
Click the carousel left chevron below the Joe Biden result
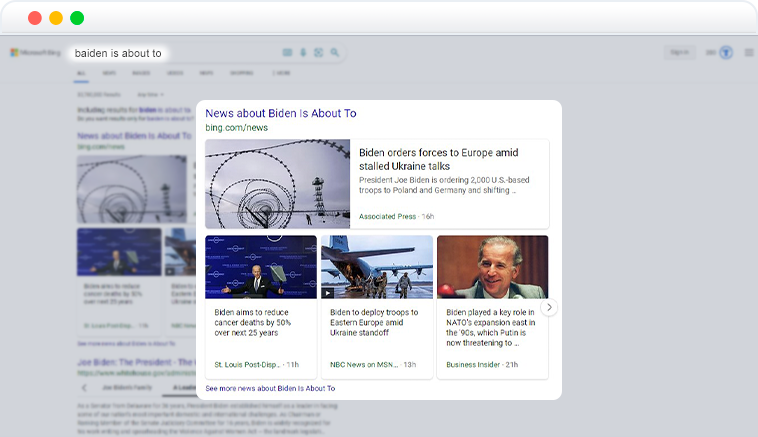(84, 387)
